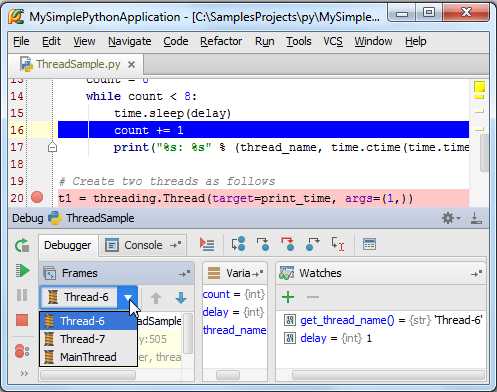The image size is (497, 392).
Task: Click yellow warning stripe mark near line 16
Action: pos(479,129)
